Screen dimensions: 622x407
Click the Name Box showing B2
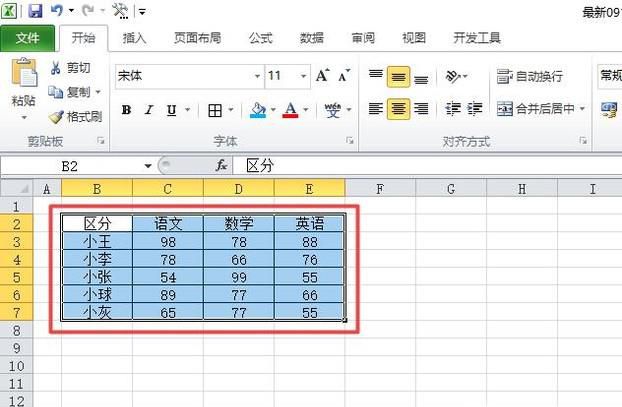pyautogui.click(x=70, y=166)
